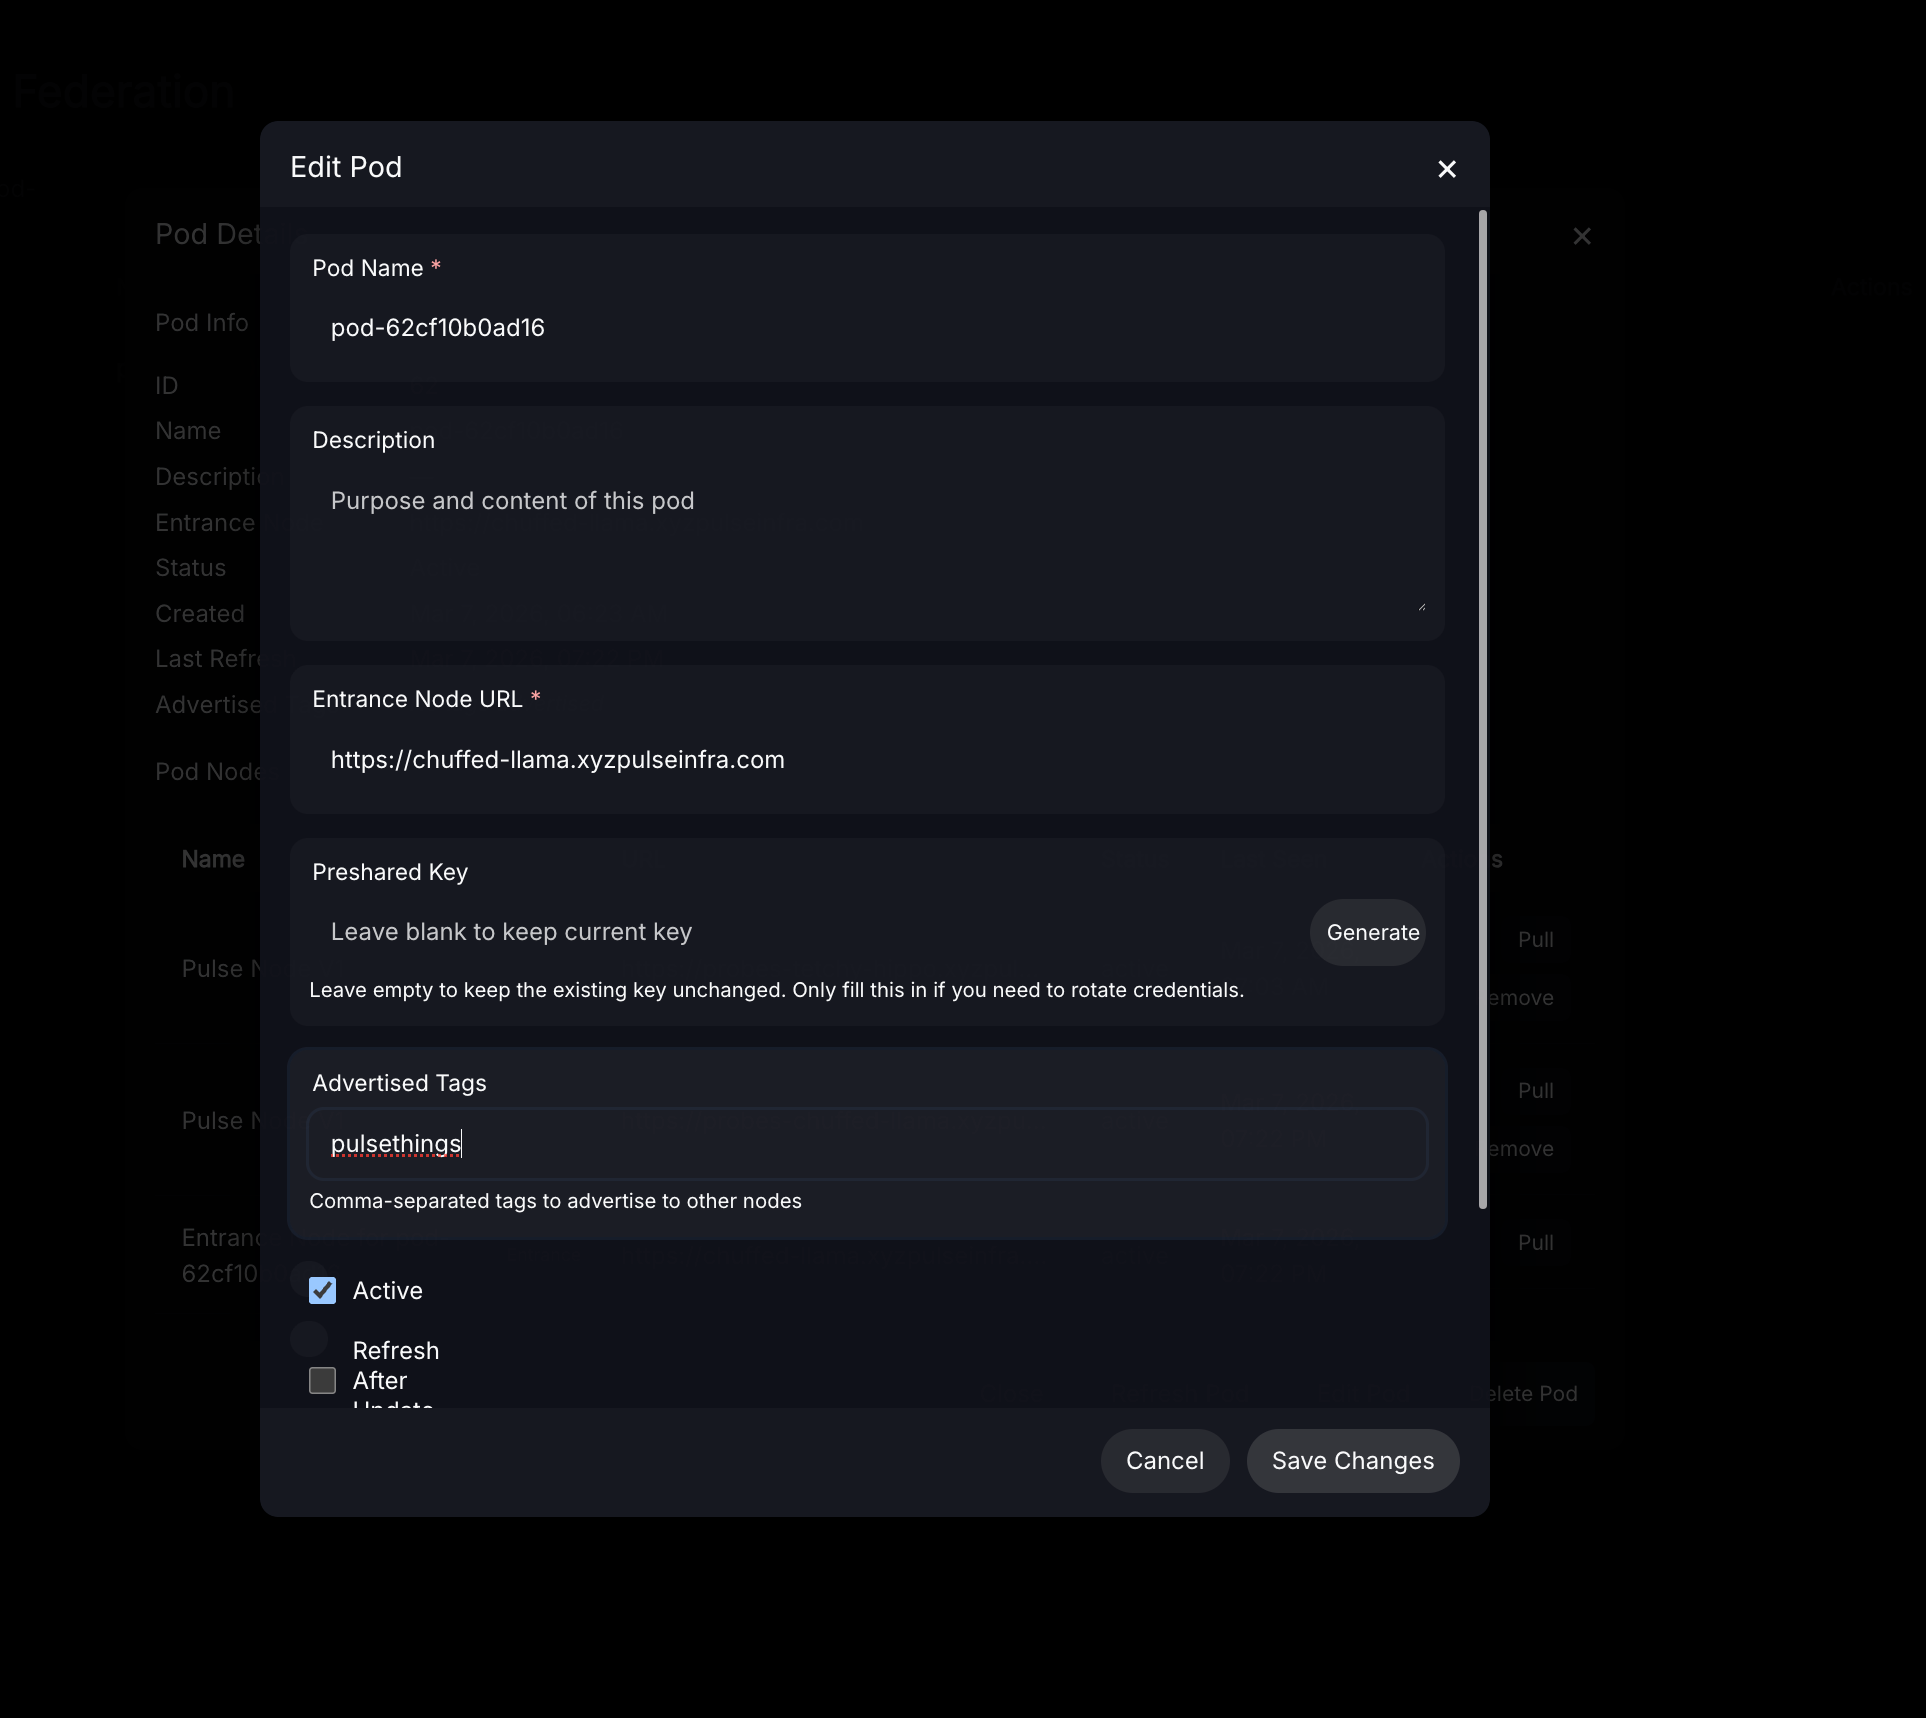The height and width of the screenshot is (1718, 1926).
Task: Click the Advertised Tags label
Action: pos(399,1083)
